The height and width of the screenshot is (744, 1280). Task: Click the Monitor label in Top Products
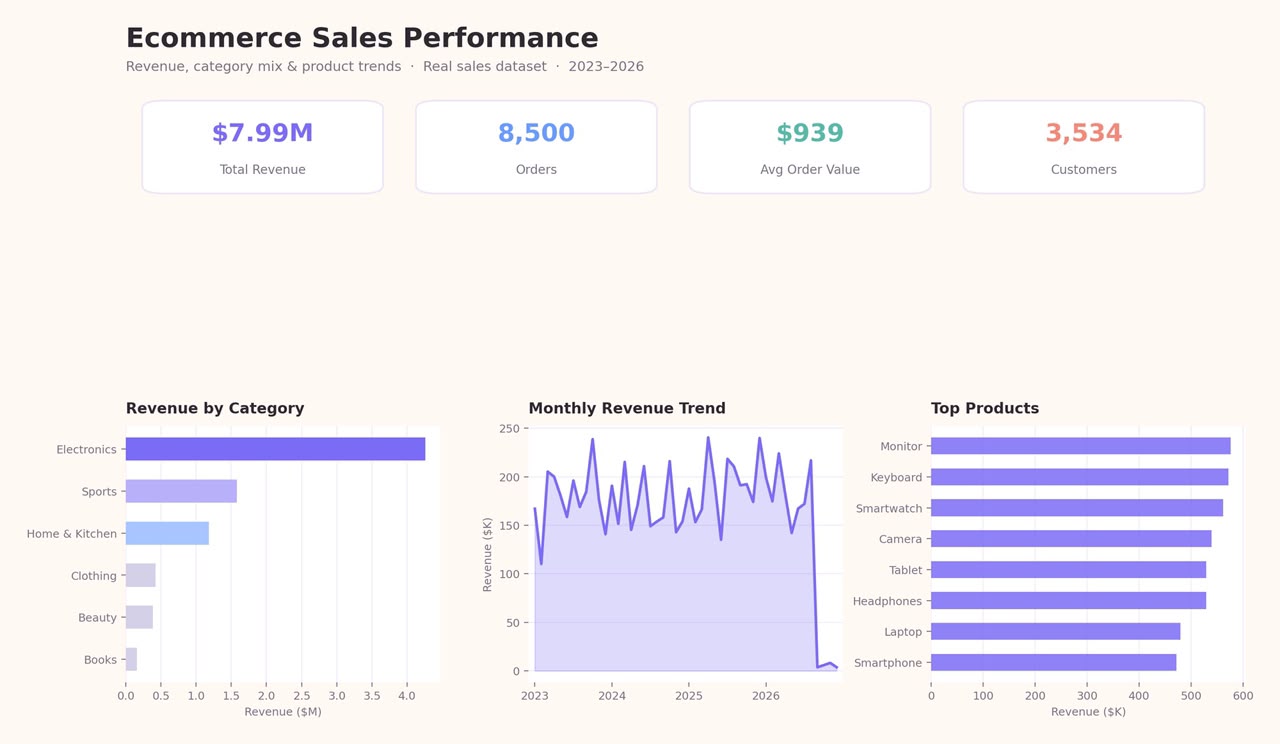point(901,447)
